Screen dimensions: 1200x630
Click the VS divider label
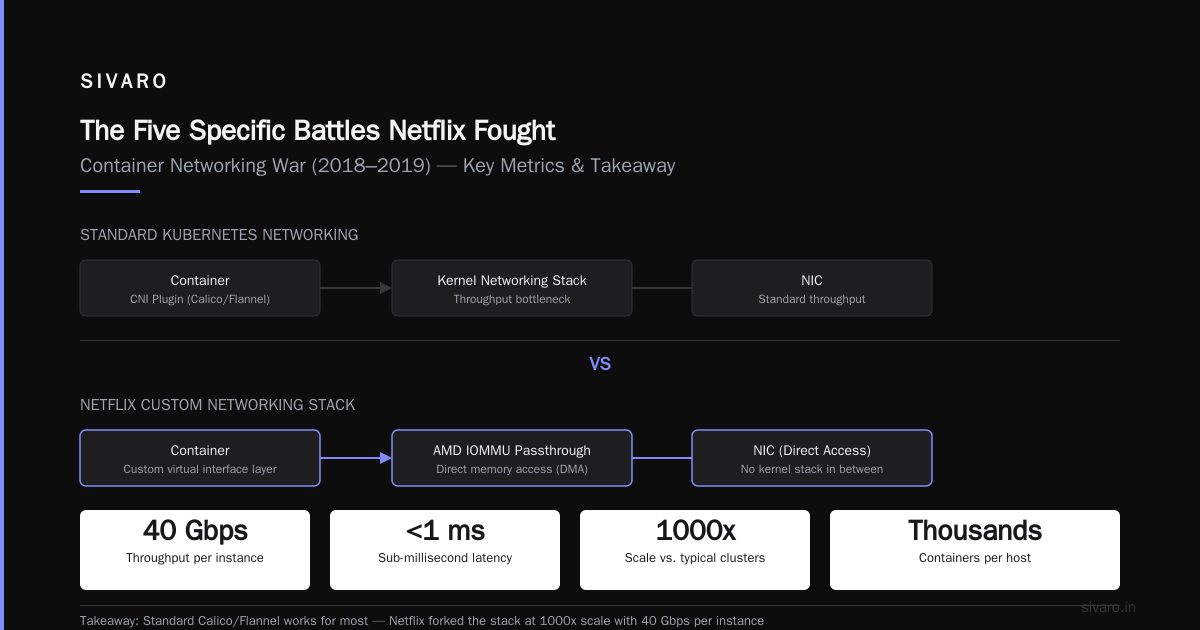pyautogui.click(x=600, y=364)
